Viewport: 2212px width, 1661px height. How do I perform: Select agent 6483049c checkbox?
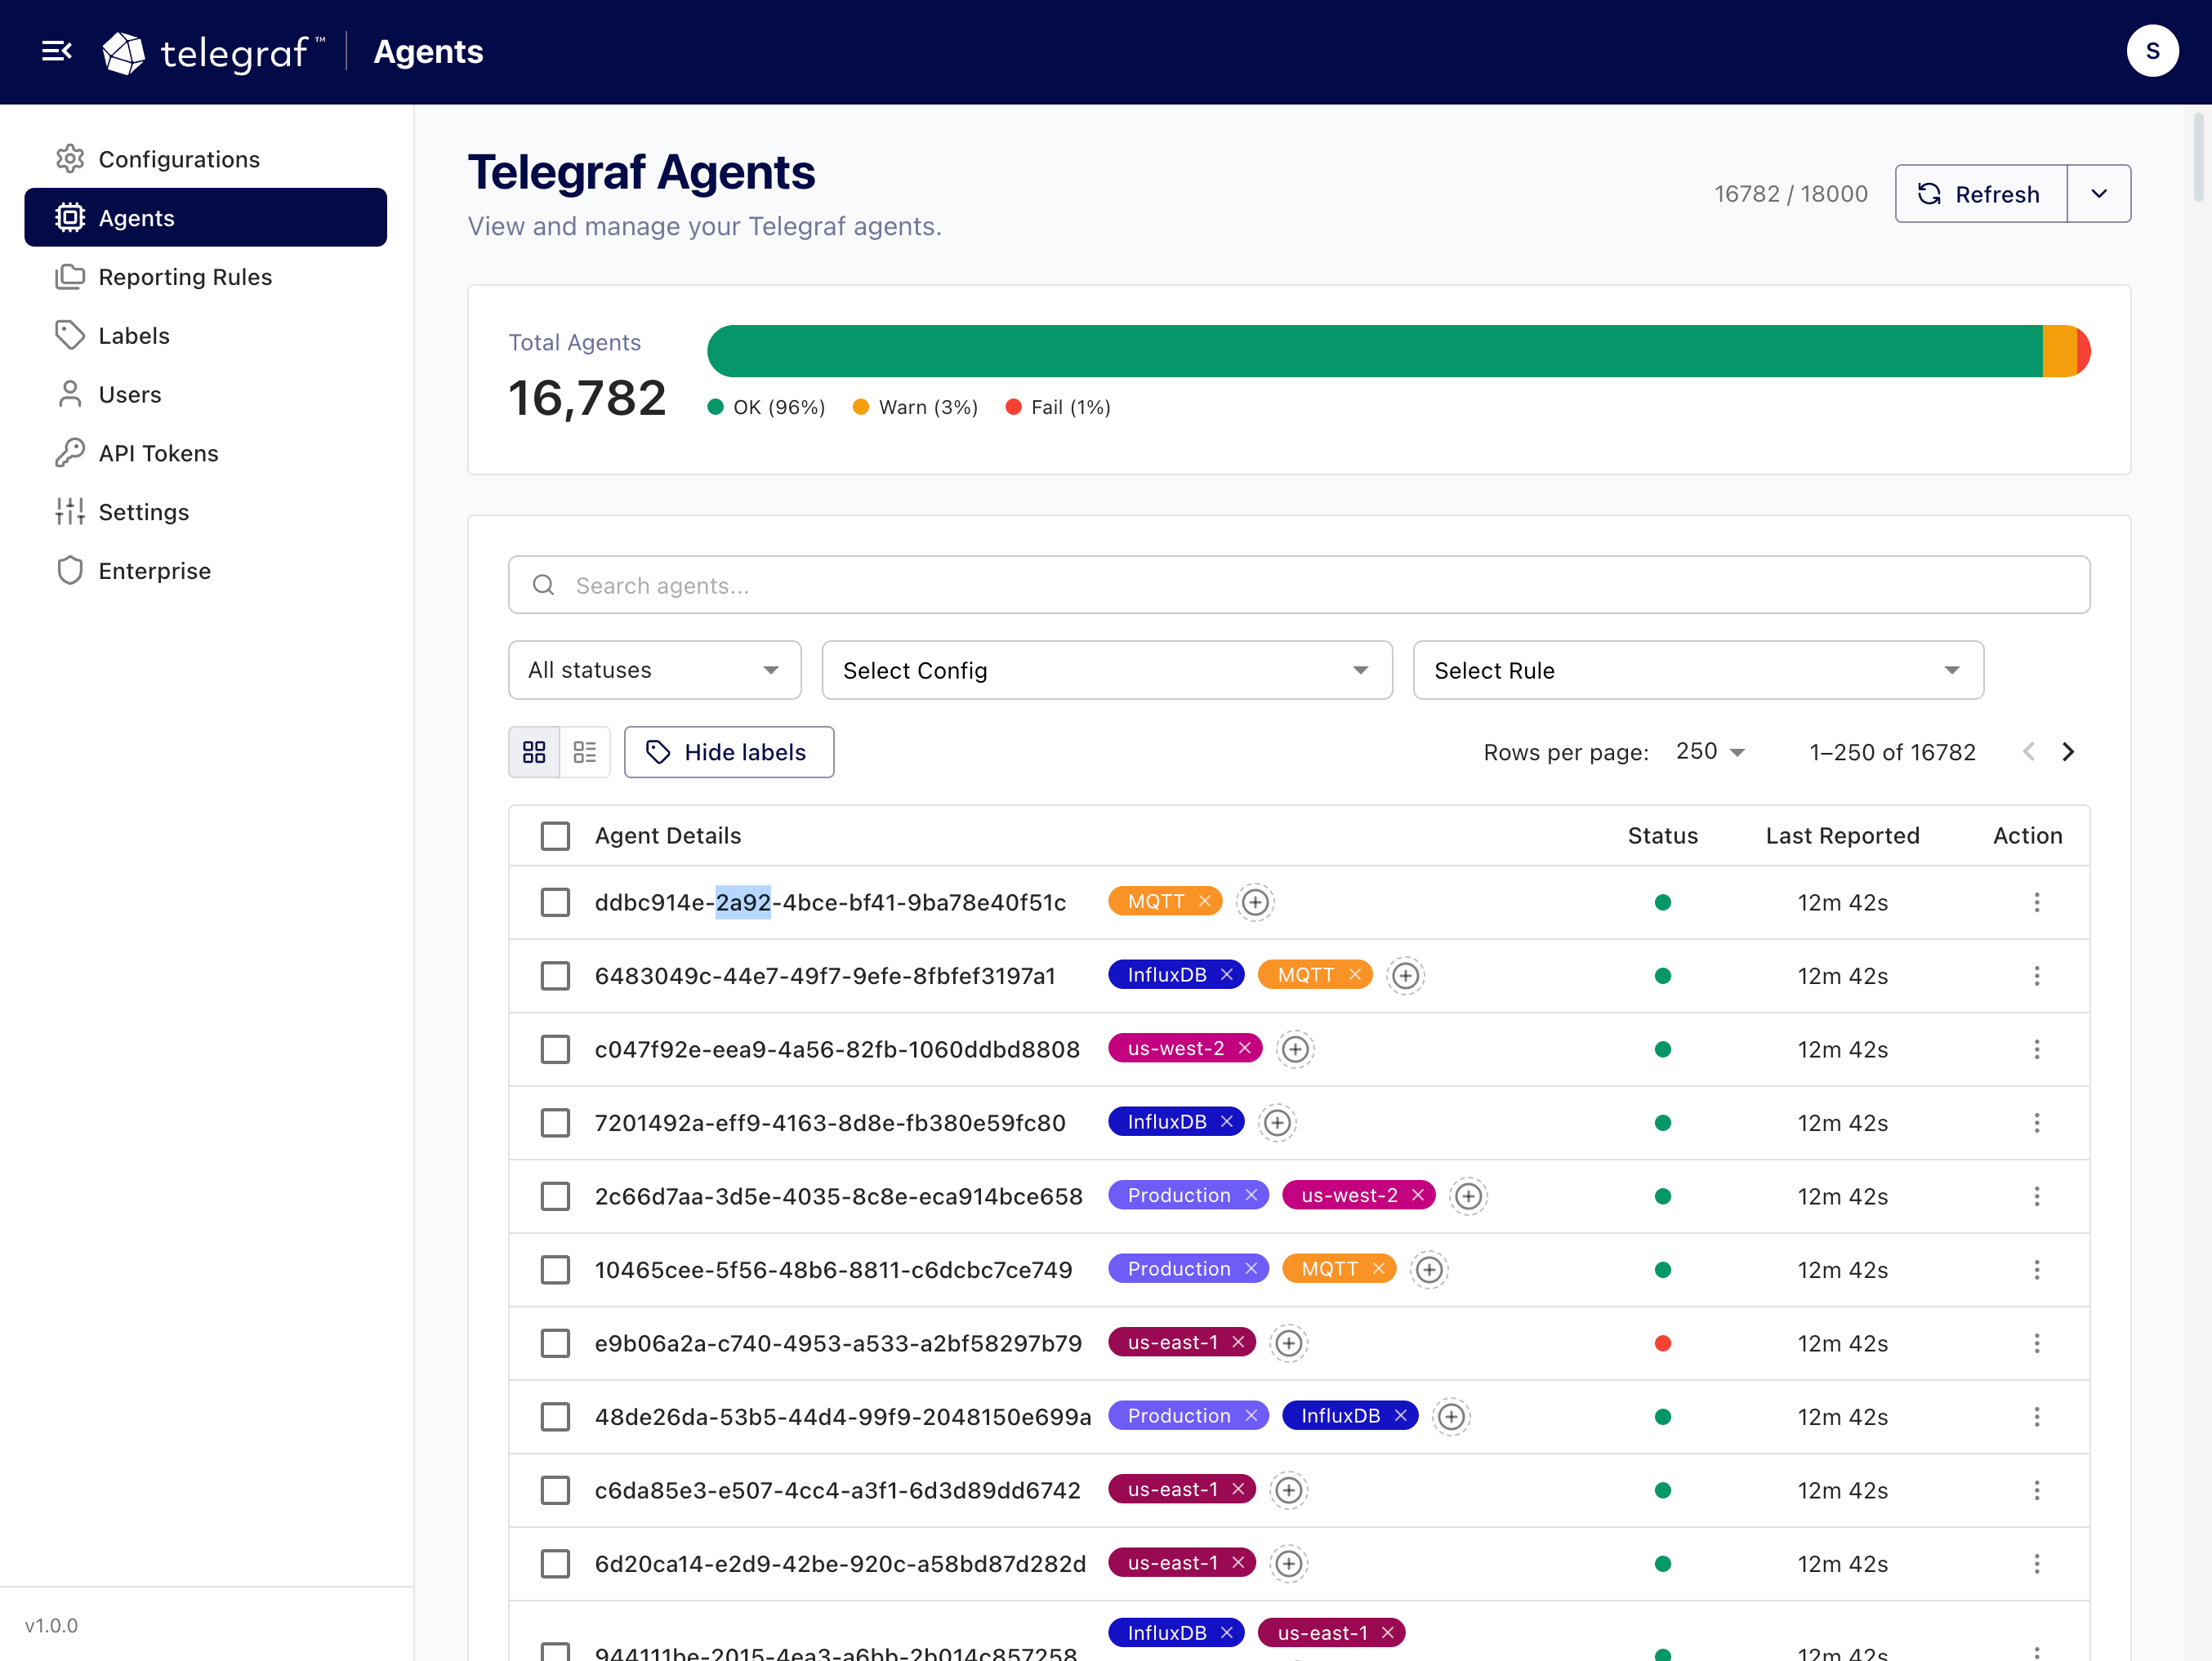(555, 975)
